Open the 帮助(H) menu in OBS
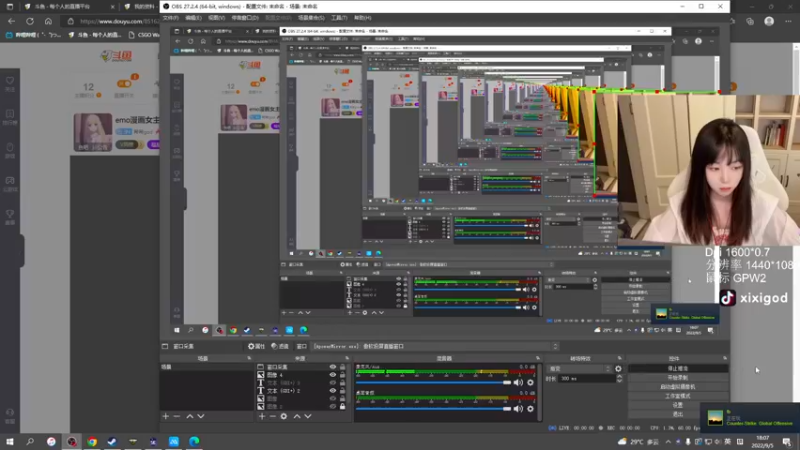 [363, 18]
